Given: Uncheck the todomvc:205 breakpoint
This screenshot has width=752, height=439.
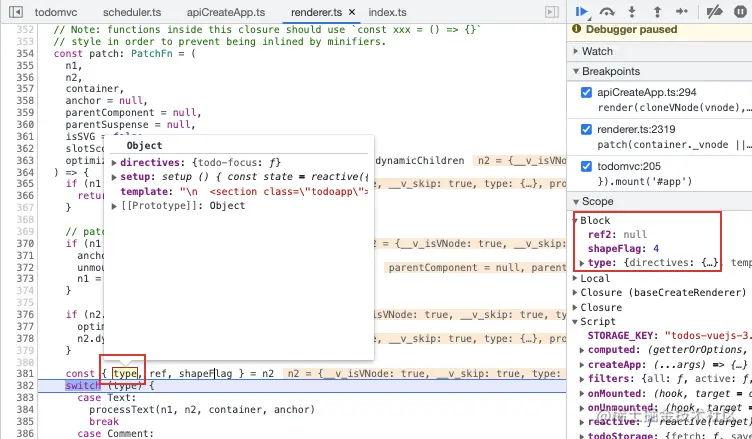Looking at the screenshot, I should click(x=586, y=166).
